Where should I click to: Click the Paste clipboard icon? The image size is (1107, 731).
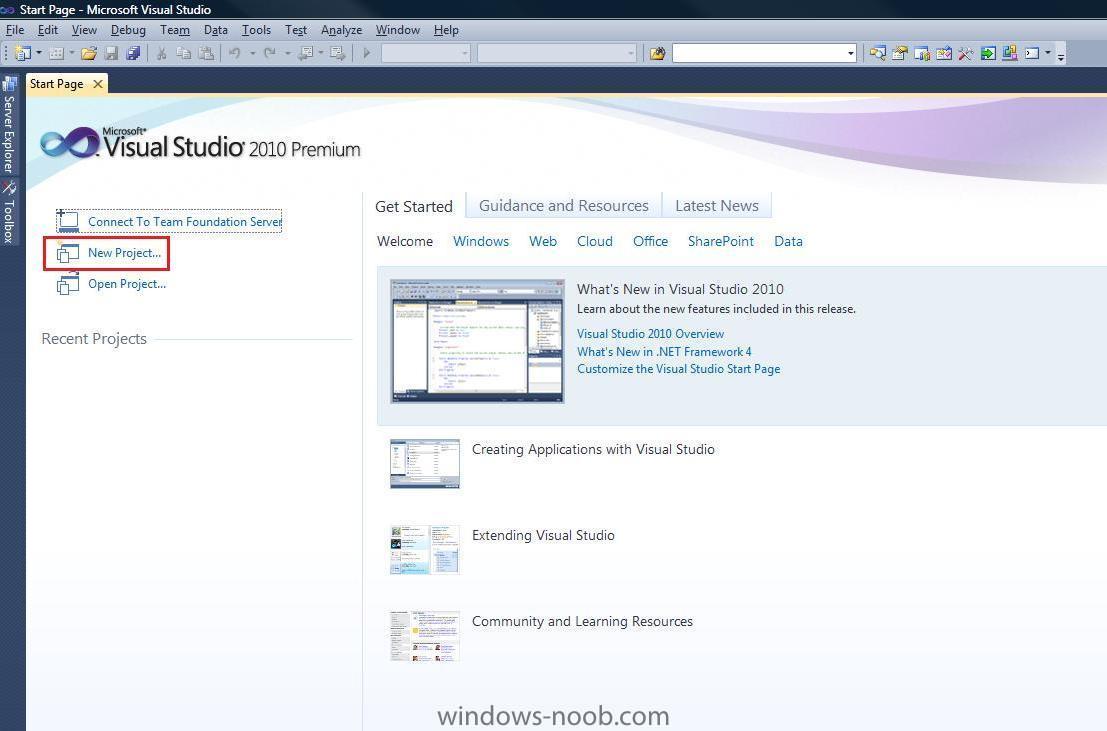[206, 53]
